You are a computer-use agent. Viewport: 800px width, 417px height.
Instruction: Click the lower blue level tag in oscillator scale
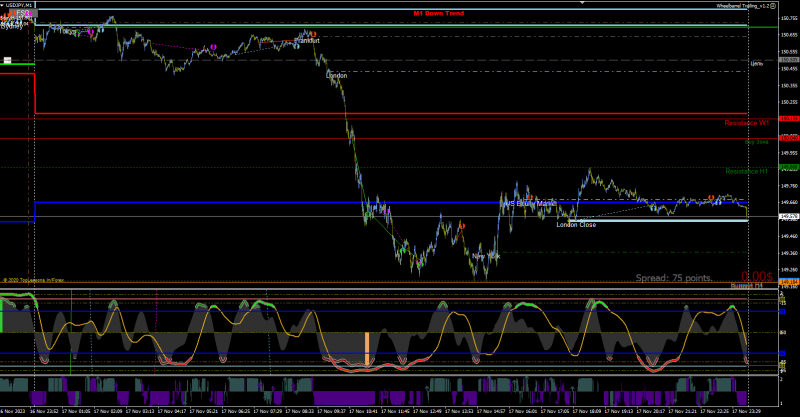782,353
